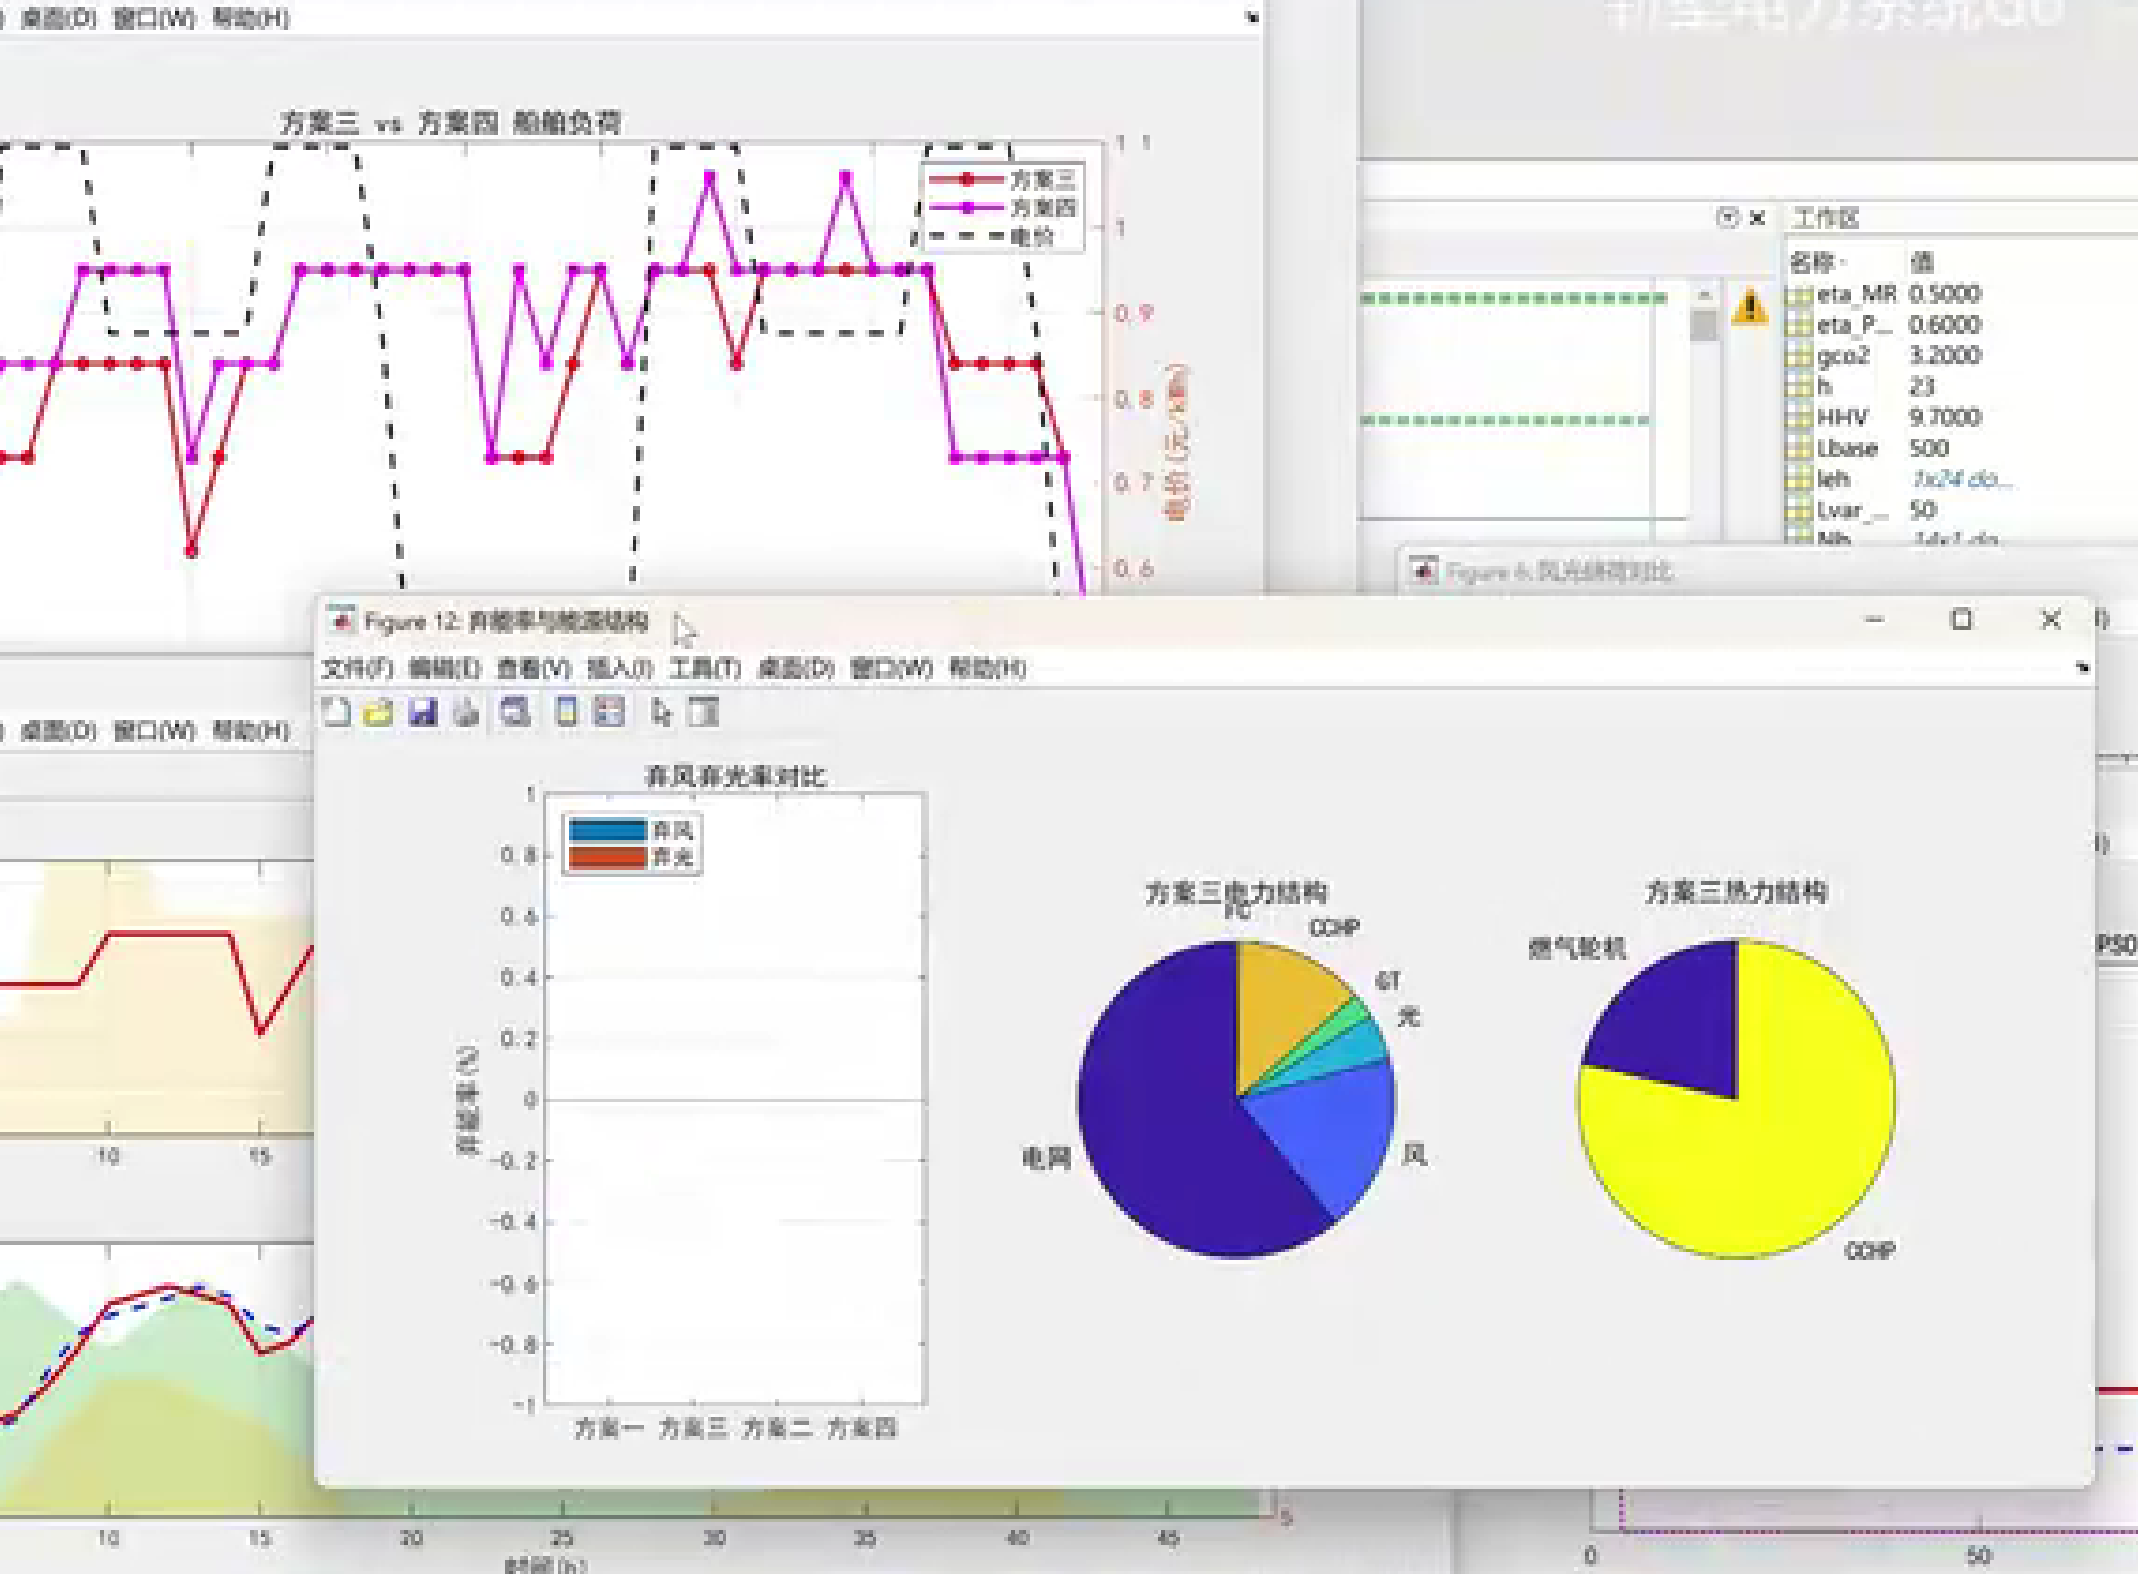Click the Print Figure icon
This screenshot has height=1574, width=2138.
coord(466,712)
